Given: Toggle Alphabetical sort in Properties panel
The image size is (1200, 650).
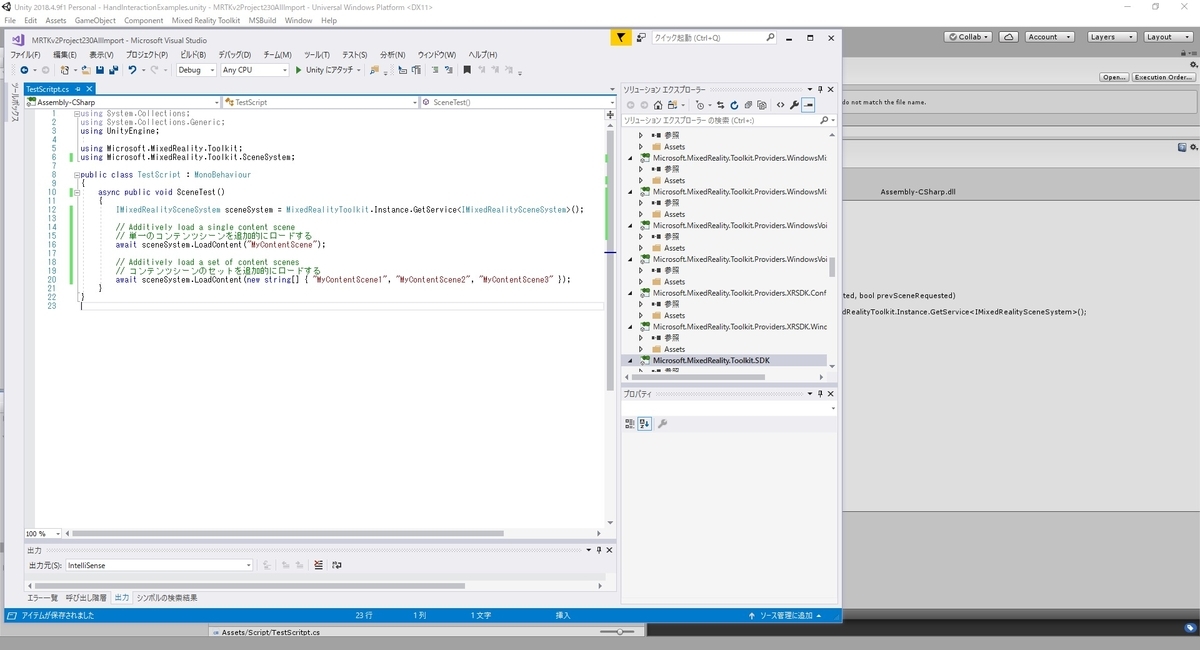Looking at the screenshot, I should [x=645, y=424].
